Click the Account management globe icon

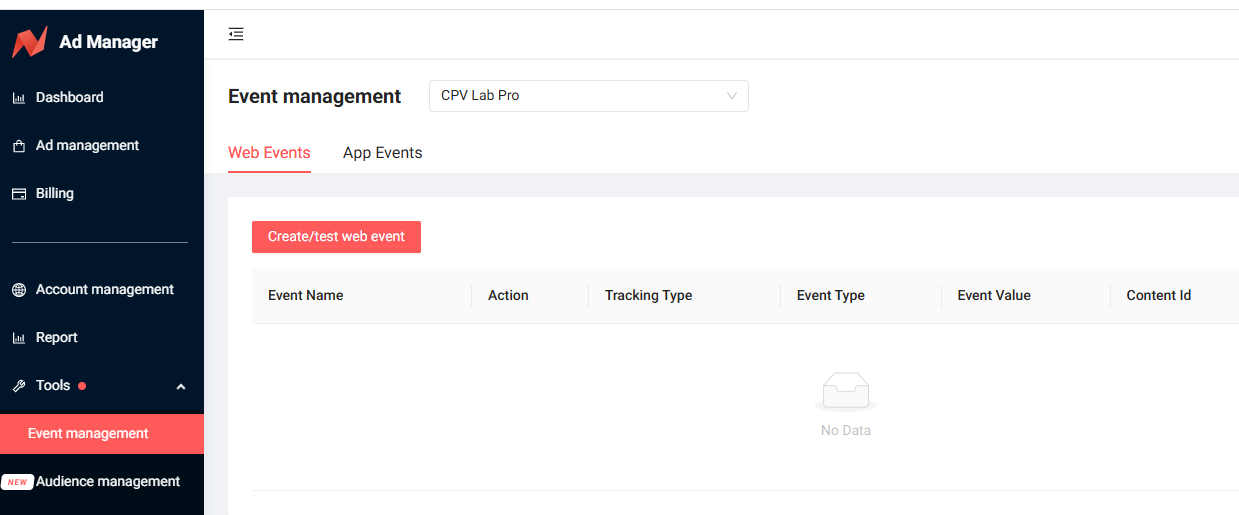click(x=18, y=290)
